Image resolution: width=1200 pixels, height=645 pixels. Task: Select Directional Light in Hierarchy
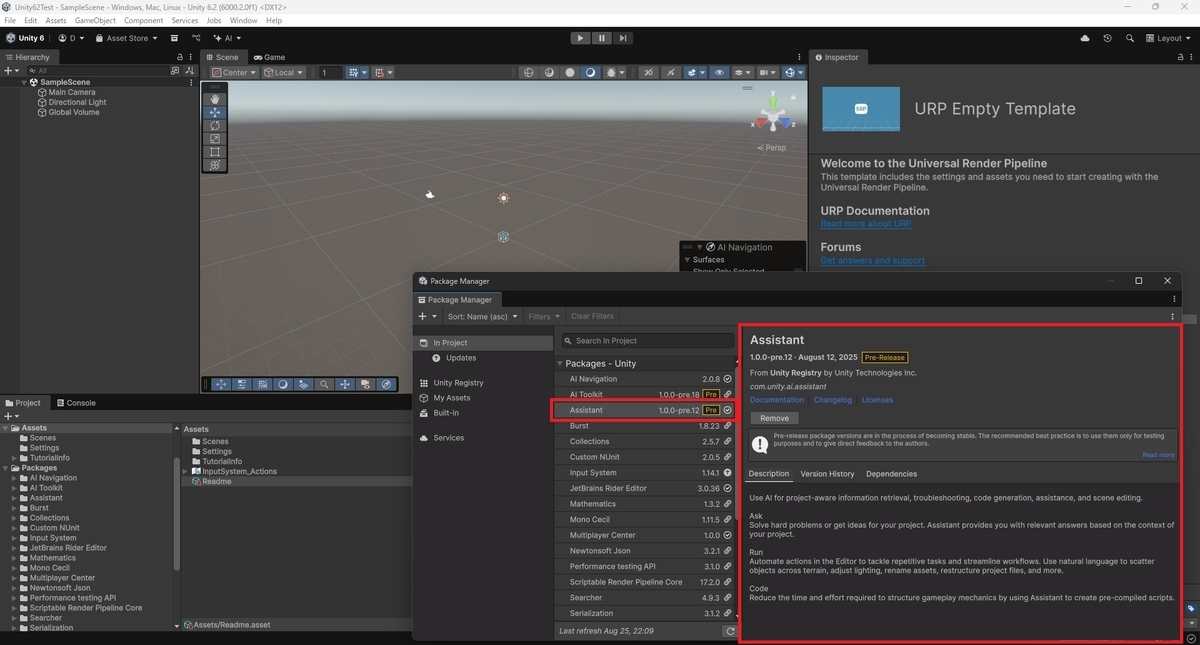77,102
